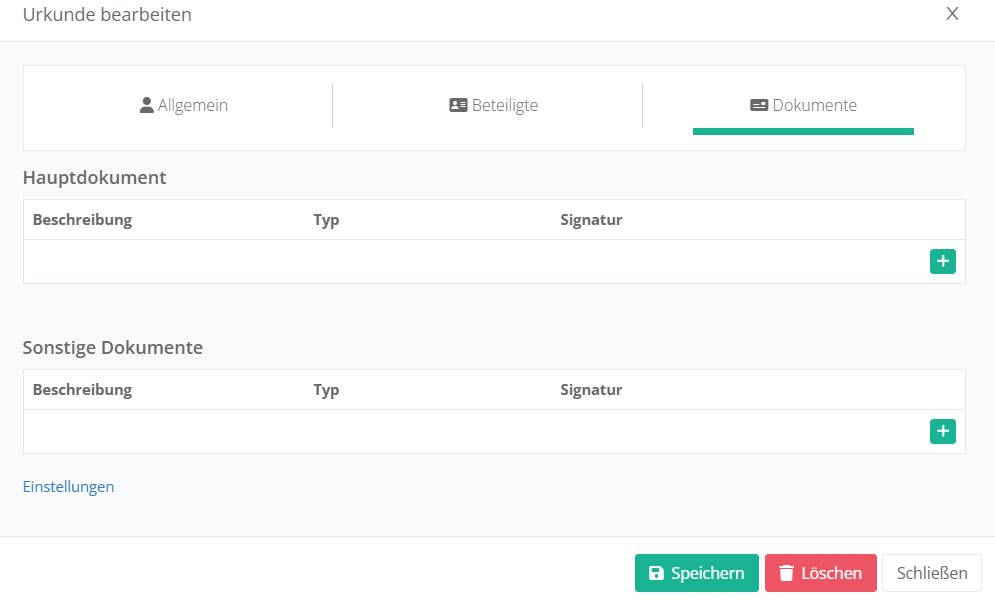Click the person icon on Allgemein tab
This screenshot has height=605, width=995.
point(146,105)
